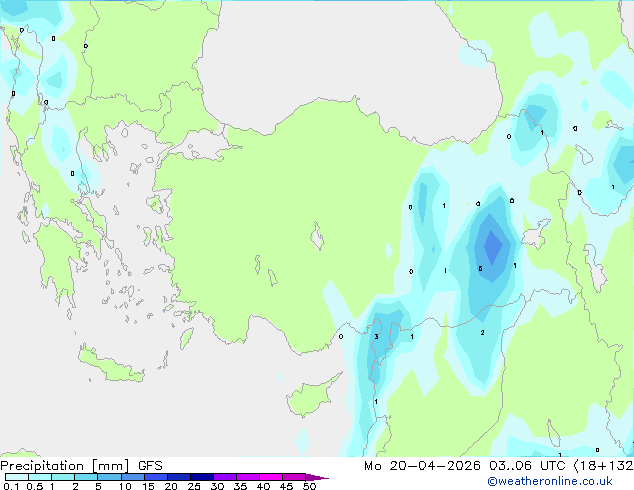
Task: Click the '40' legend scale label
Action: tap(263, 486)
